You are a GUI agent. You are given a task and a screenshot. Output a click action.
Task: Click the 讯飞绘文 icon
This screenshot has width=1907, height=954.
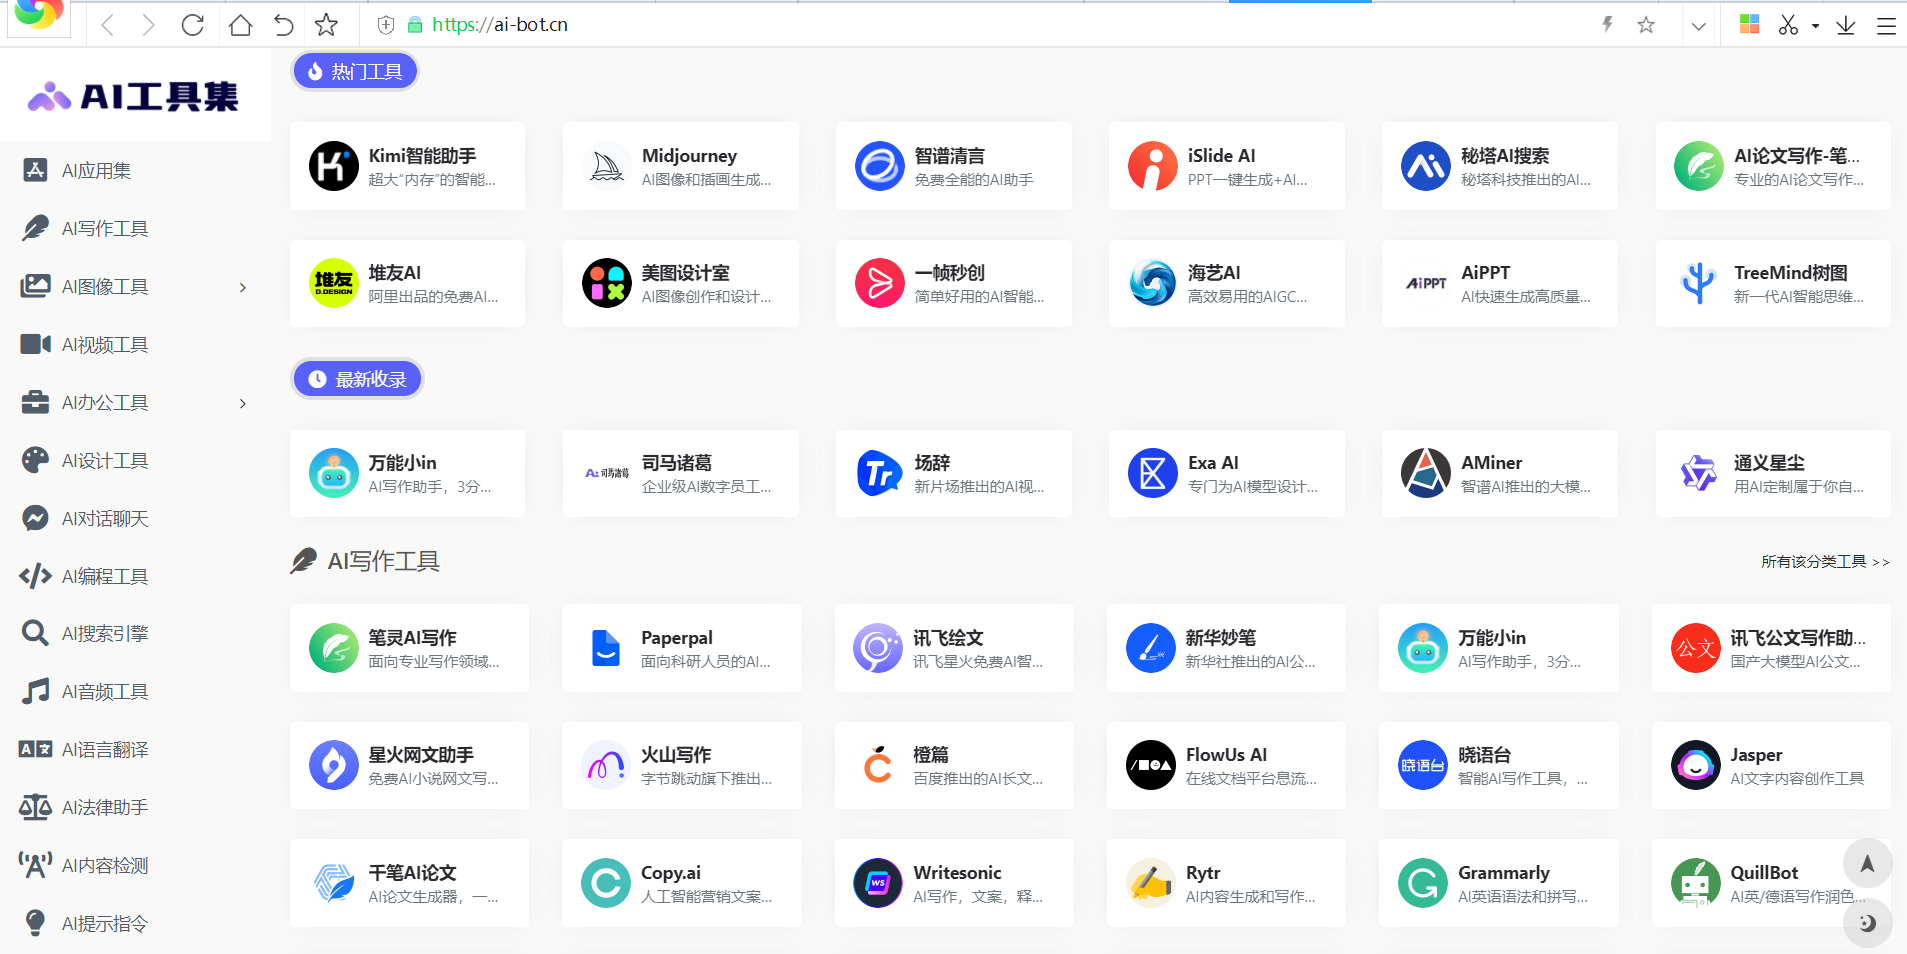[878, 648]
